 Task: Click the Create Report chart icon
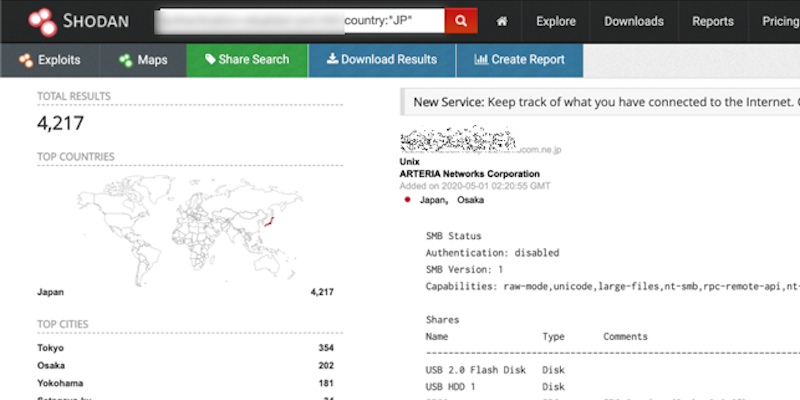tap(481, 59)
